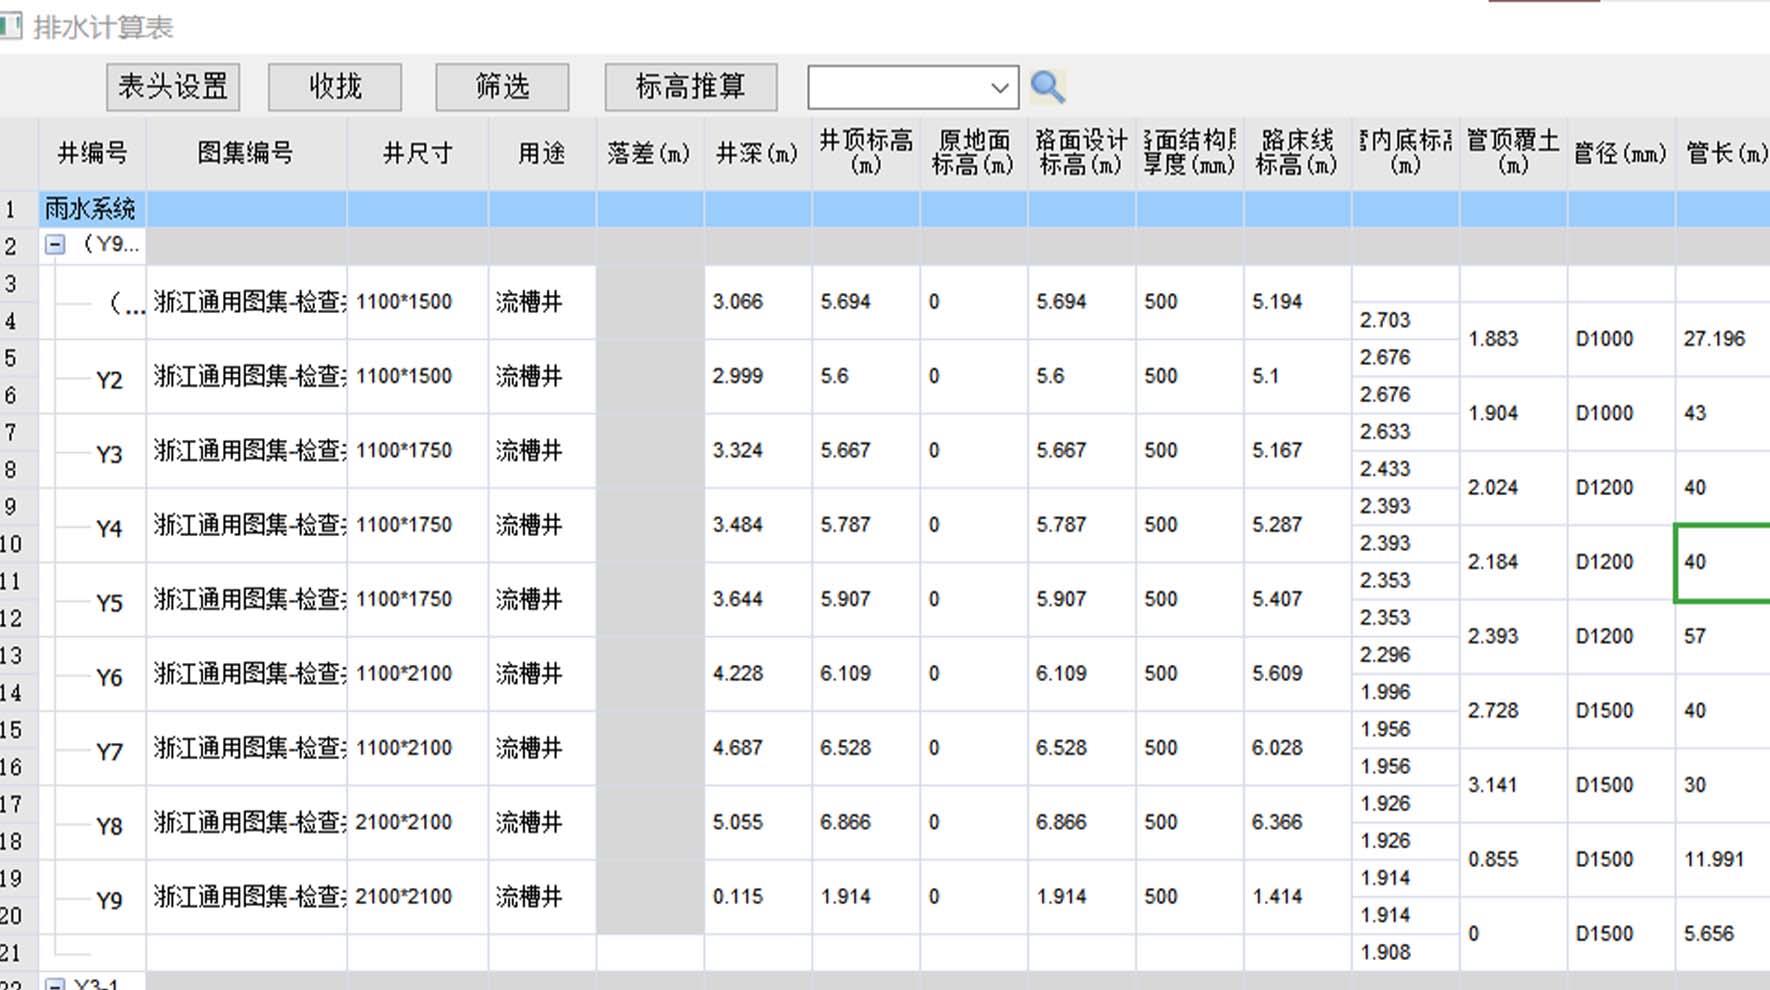Click pipe length cell 43

[x=1723, y=413]
